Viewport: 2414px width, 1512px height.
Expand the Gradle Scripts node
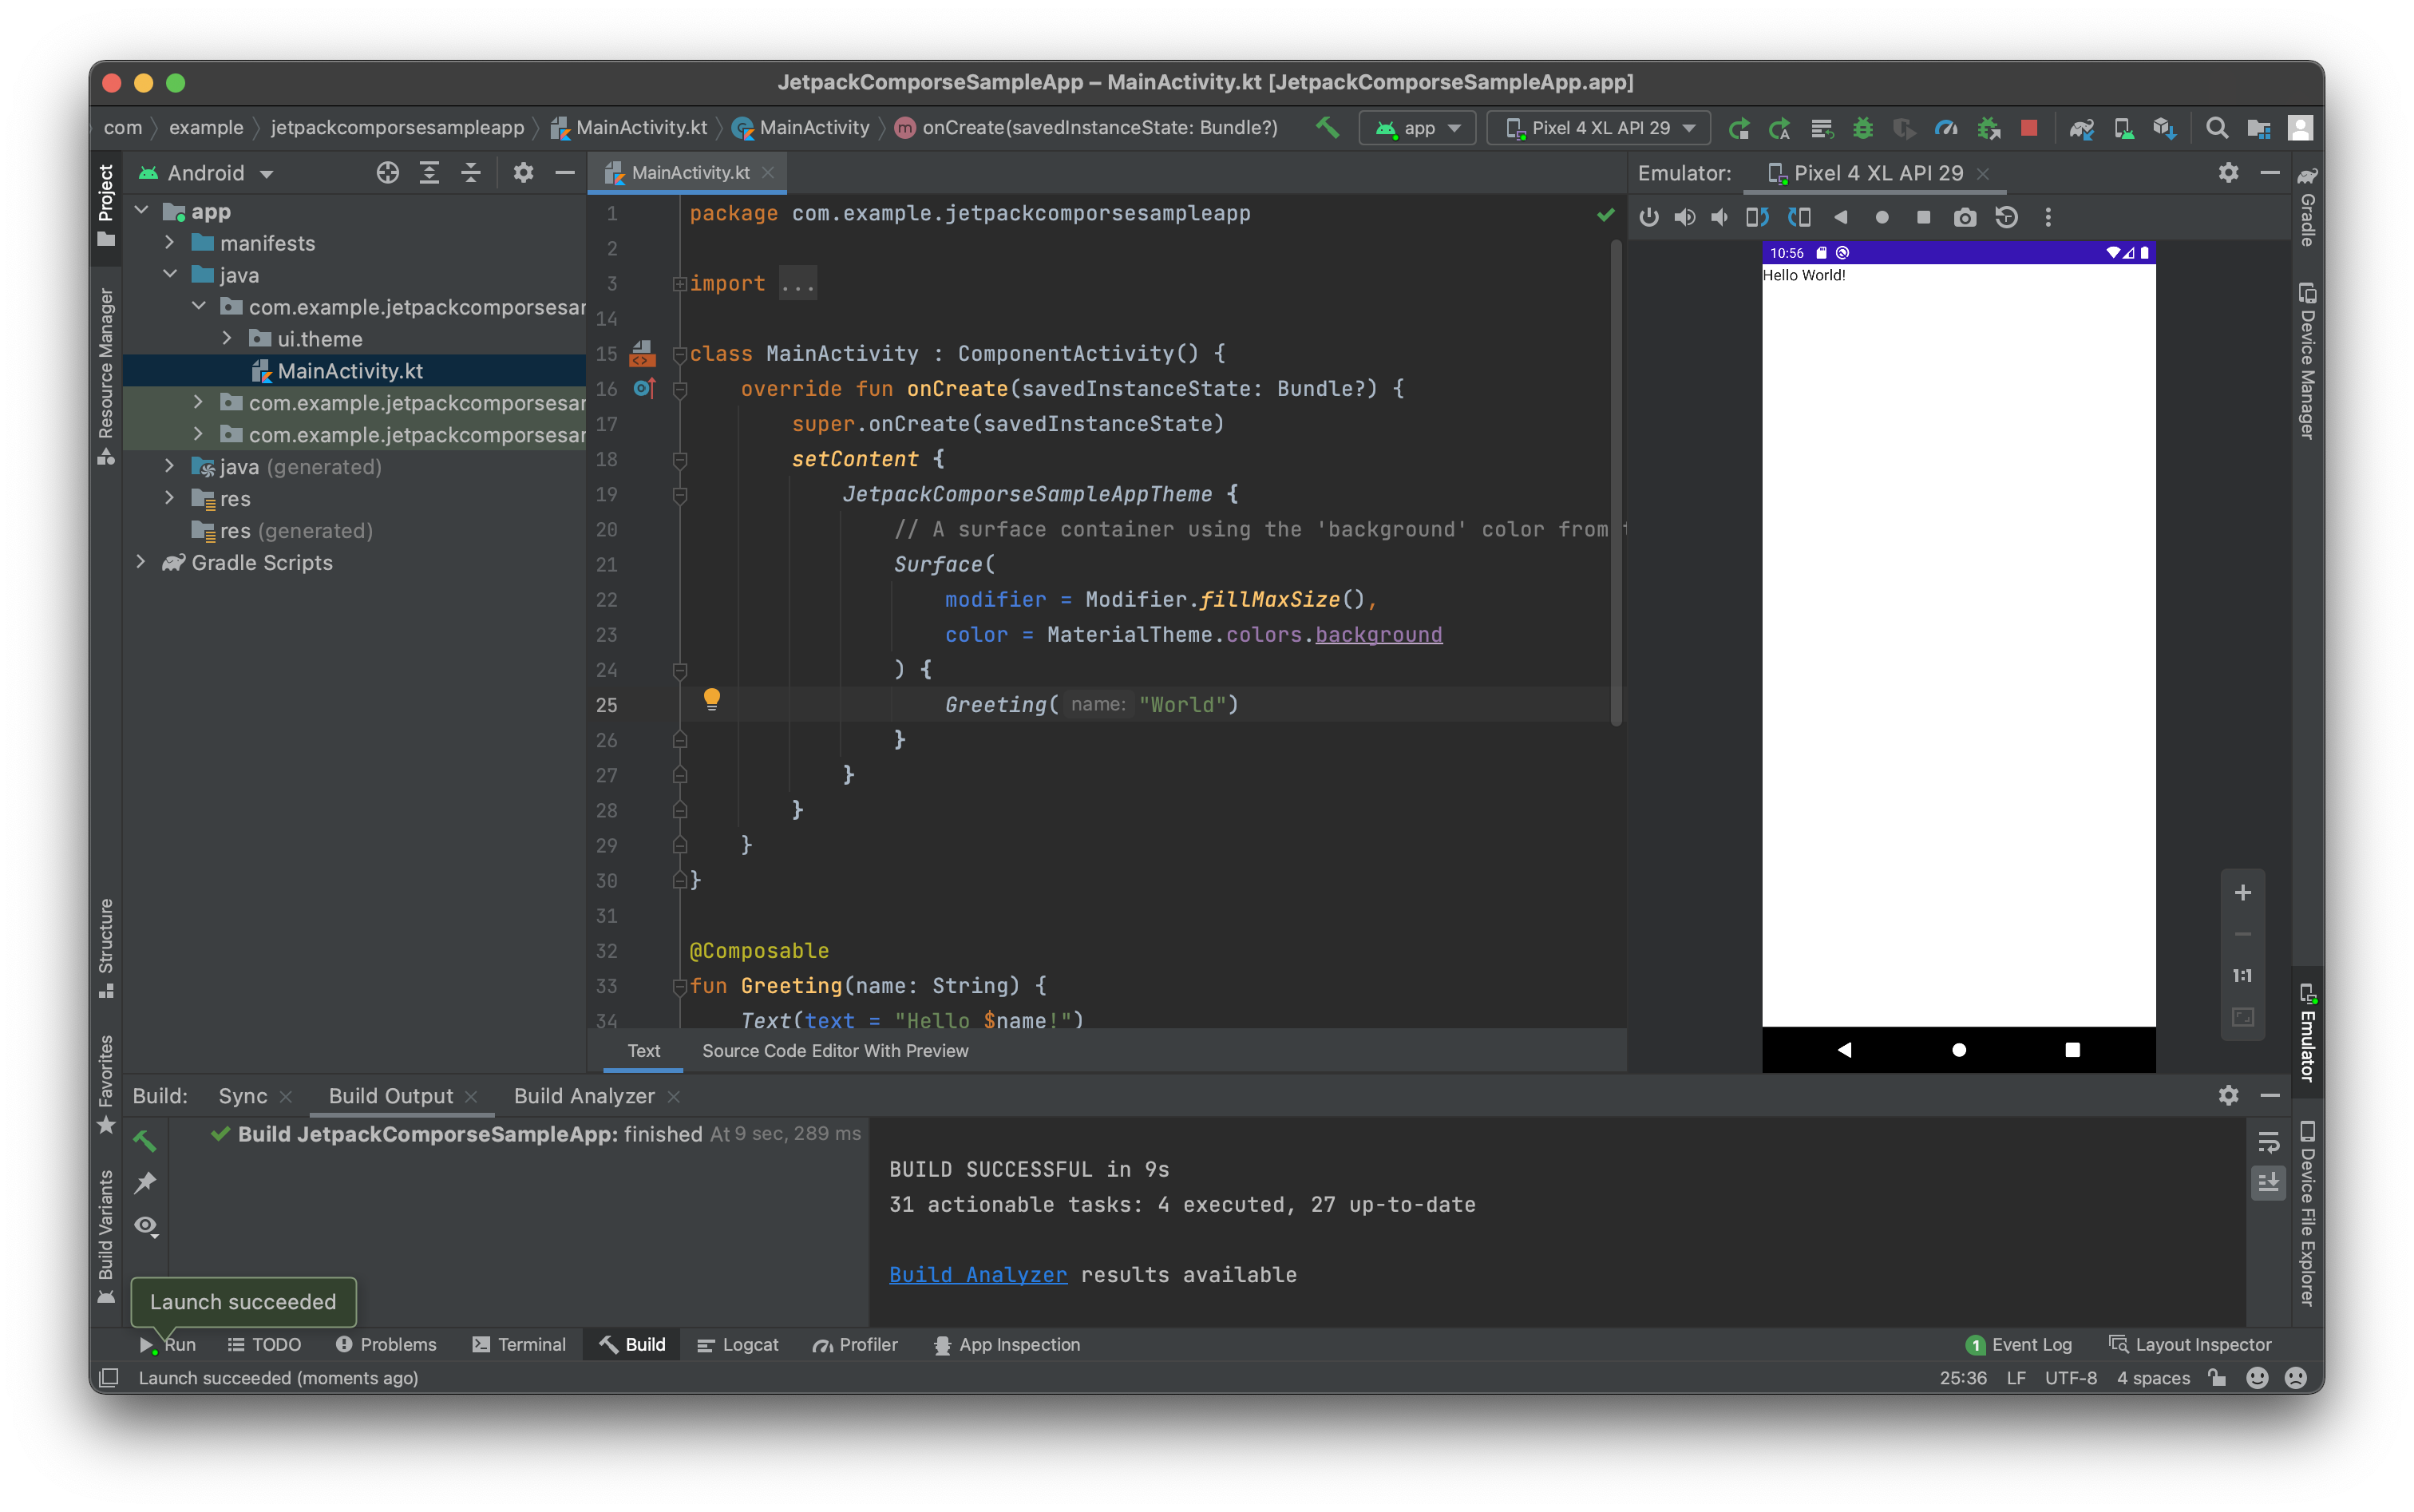141,563
